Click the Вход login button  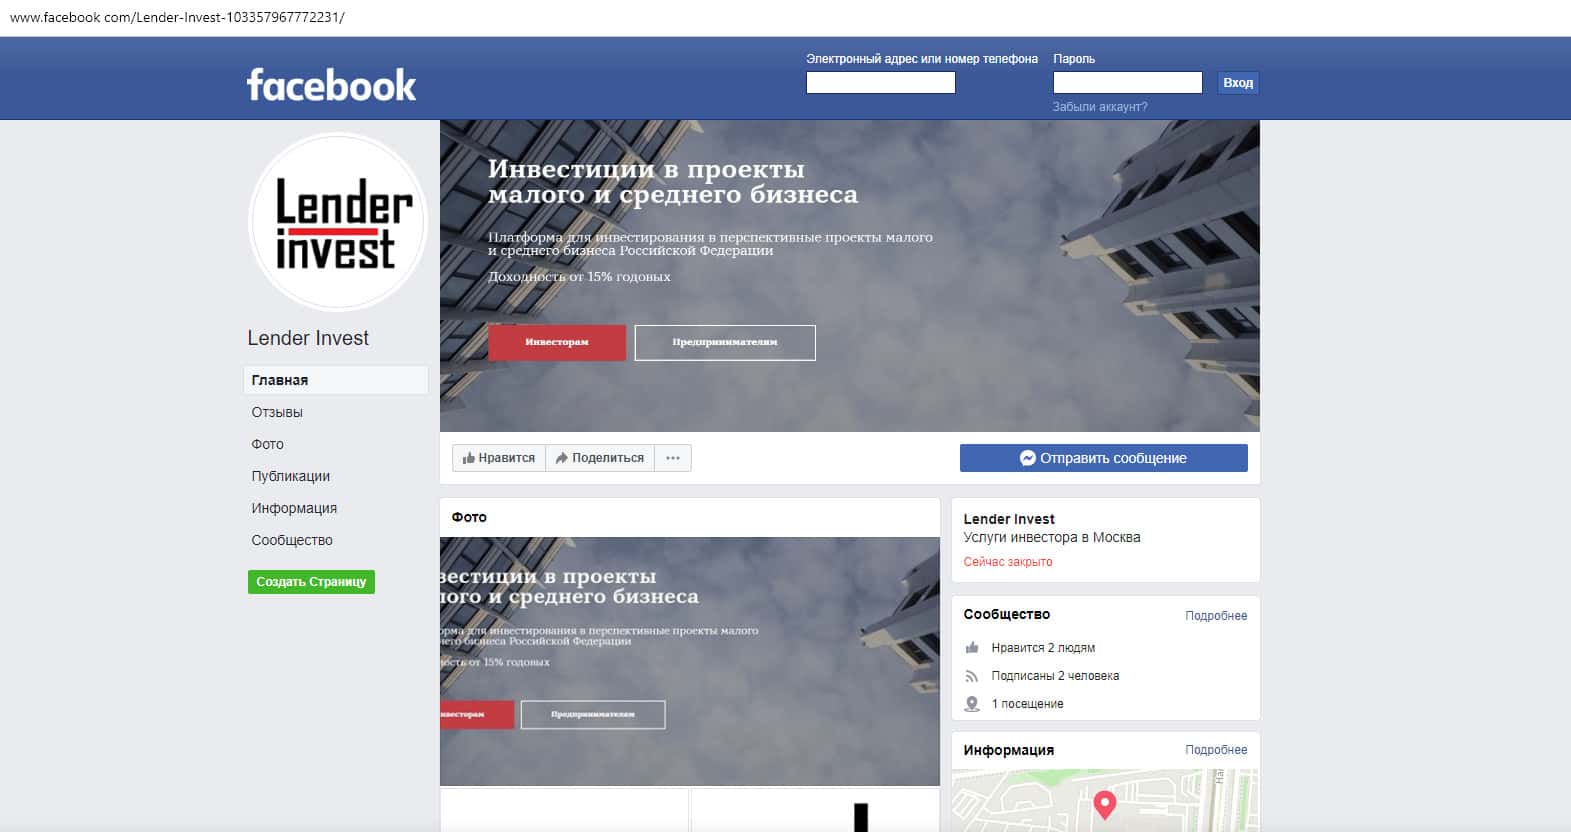tap(1238, 83)
